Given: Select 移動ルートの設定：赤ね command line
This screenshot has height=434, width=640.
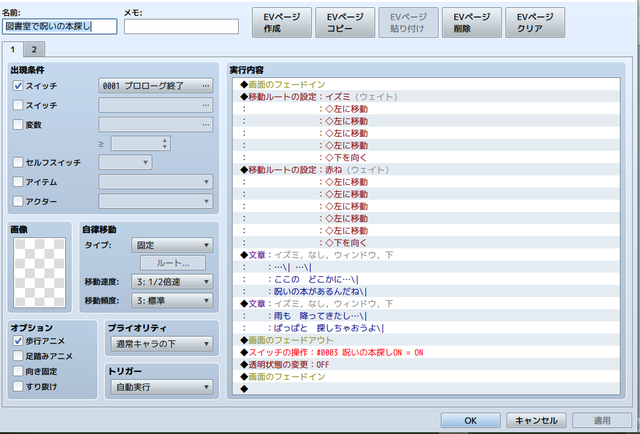Looking at the screenshot, I should 427,170.
